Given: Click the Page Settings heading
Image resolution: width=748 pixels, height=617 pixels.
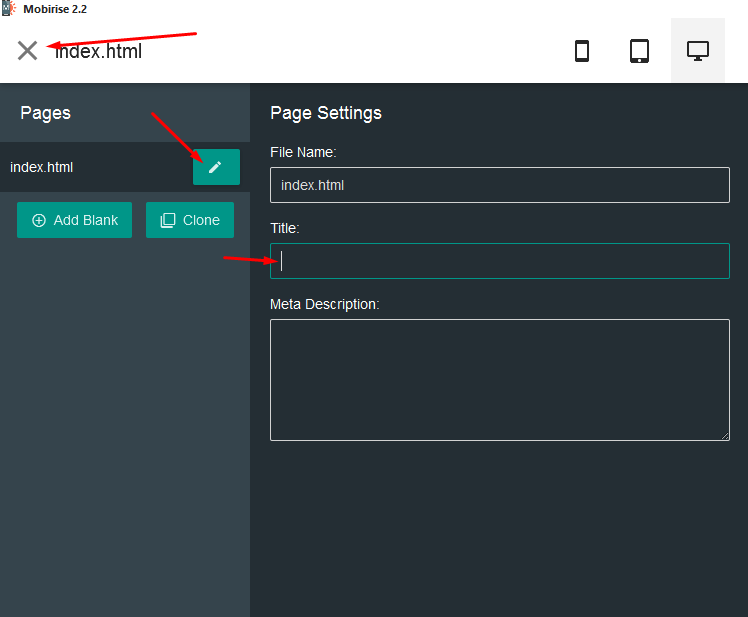Looking at the screenshot, I should coord(326,113).
